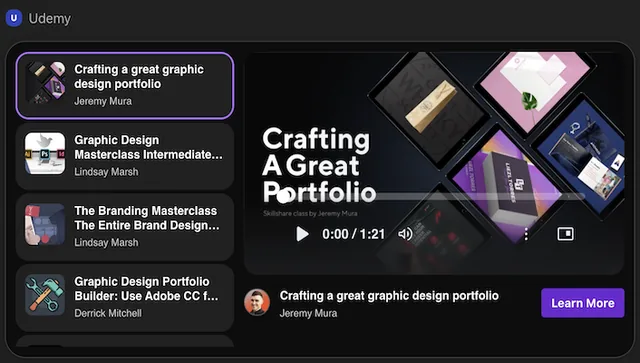640x363 pixels.
Task: Select Graphic Design Masterclass Intermediate course card
Action: pyautogui.click(x=125, y=156)
